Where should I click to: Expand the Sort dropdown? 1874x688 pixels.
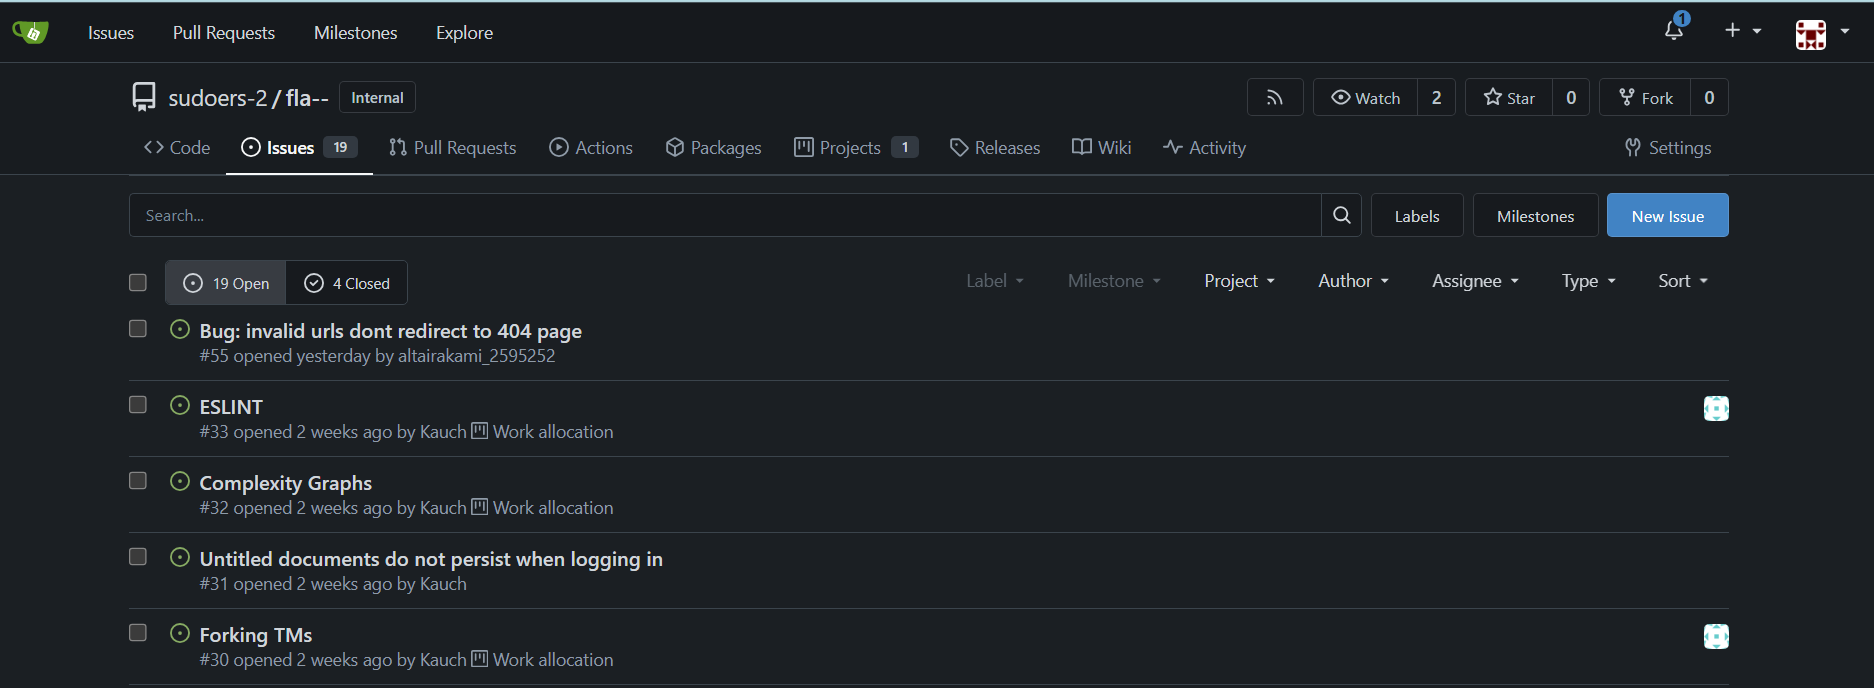[1683, 281]
